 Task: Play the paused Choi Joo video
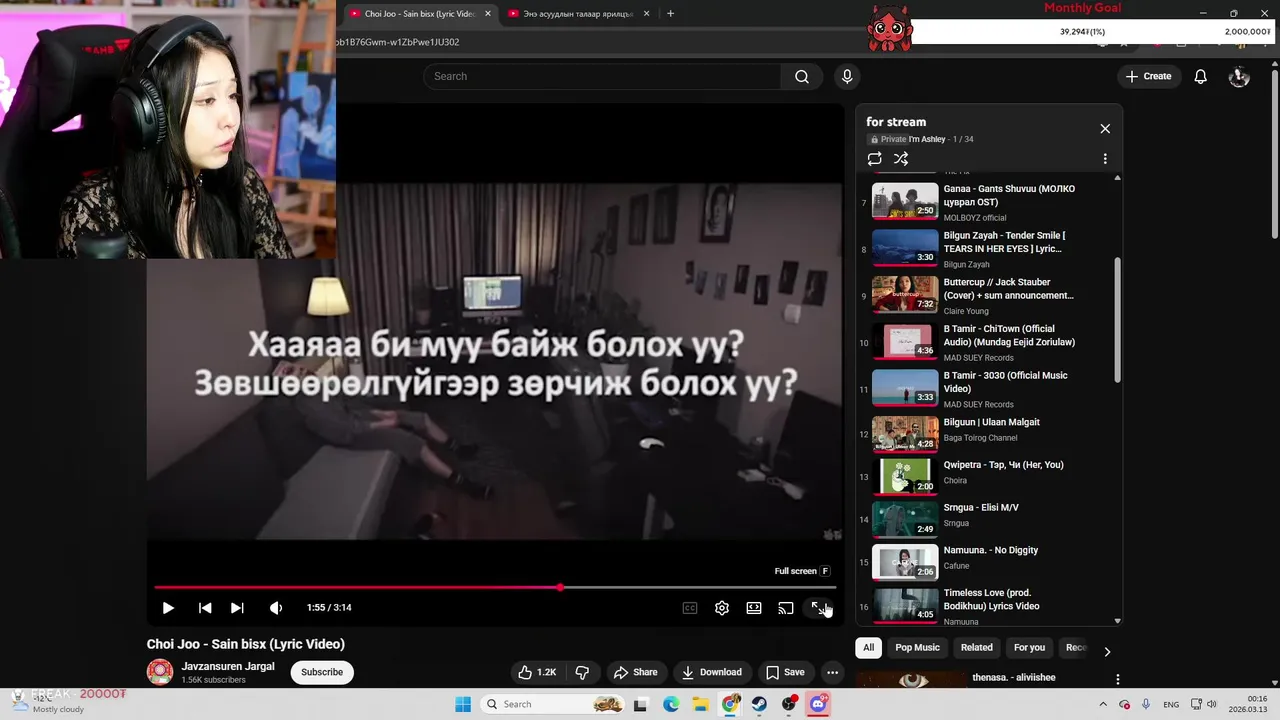pos(168,608)
